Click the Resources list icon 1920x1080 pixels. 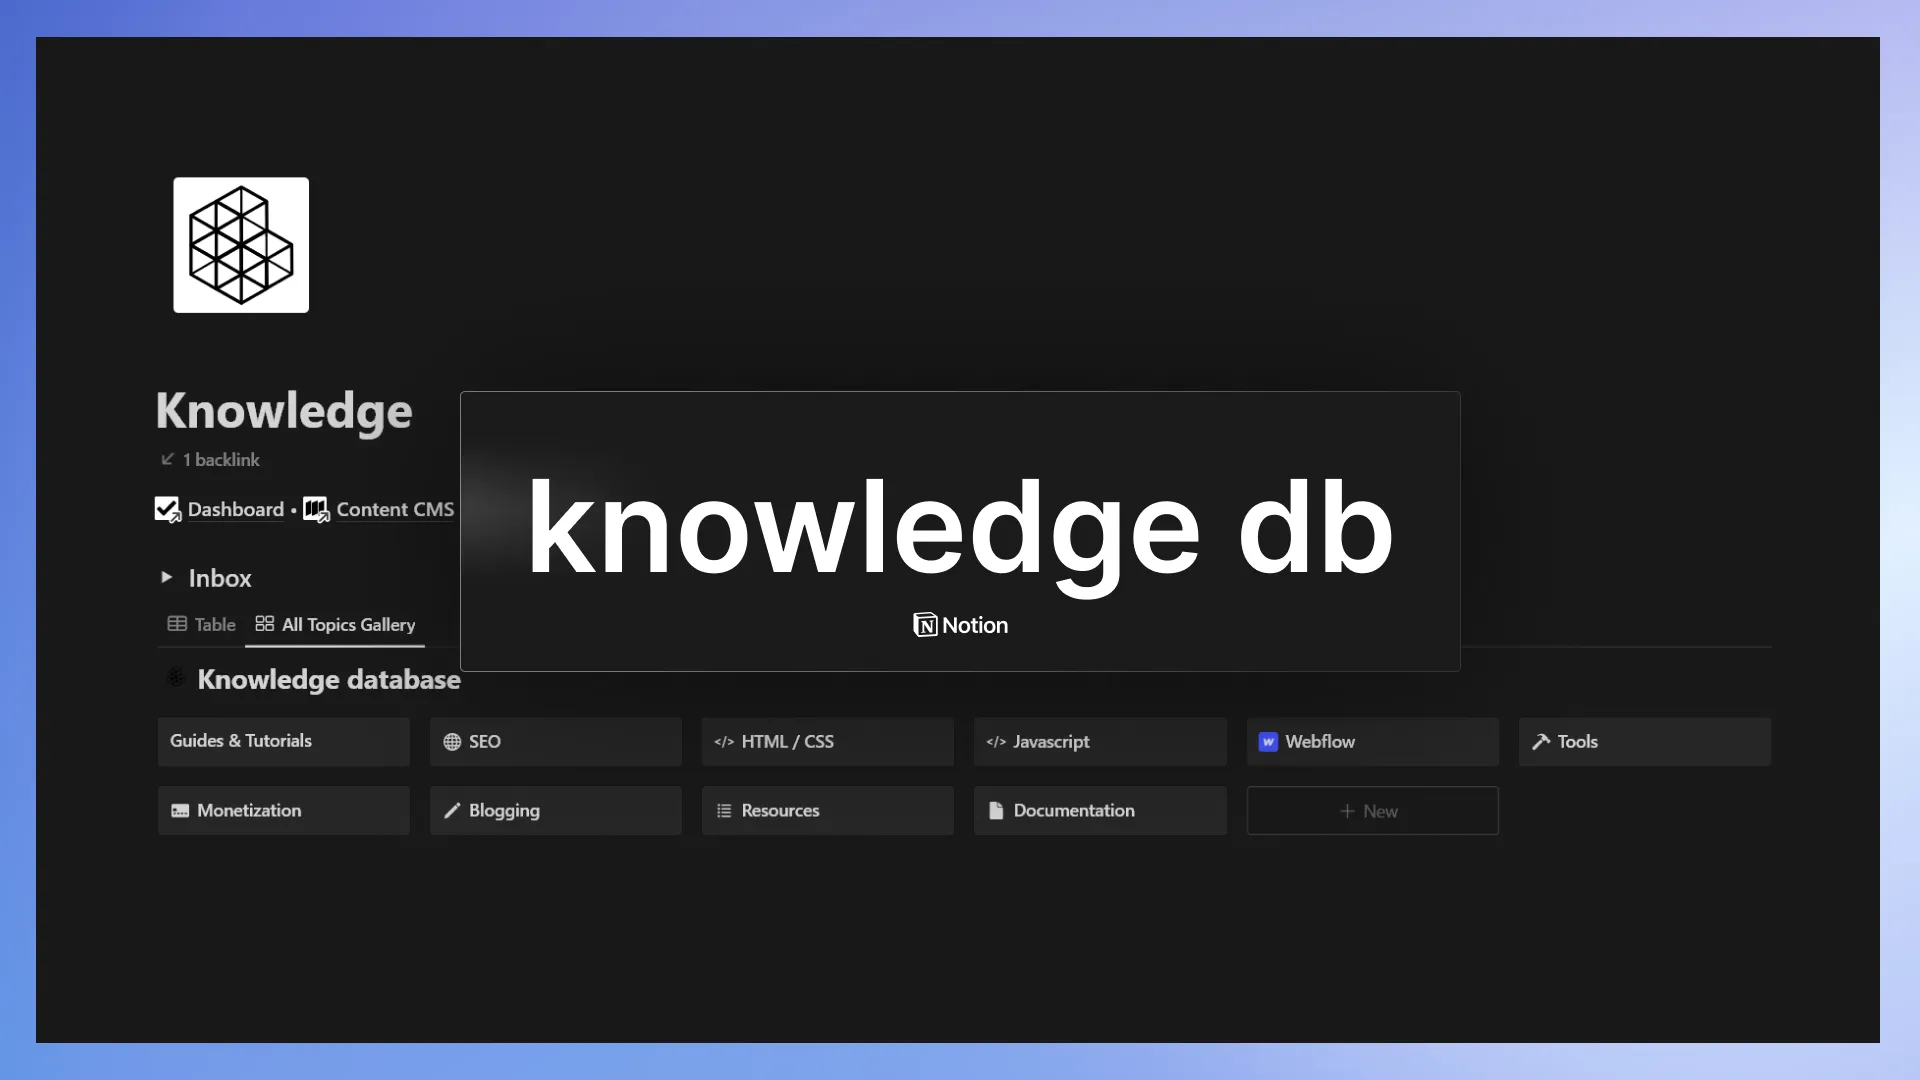point(723,810)
